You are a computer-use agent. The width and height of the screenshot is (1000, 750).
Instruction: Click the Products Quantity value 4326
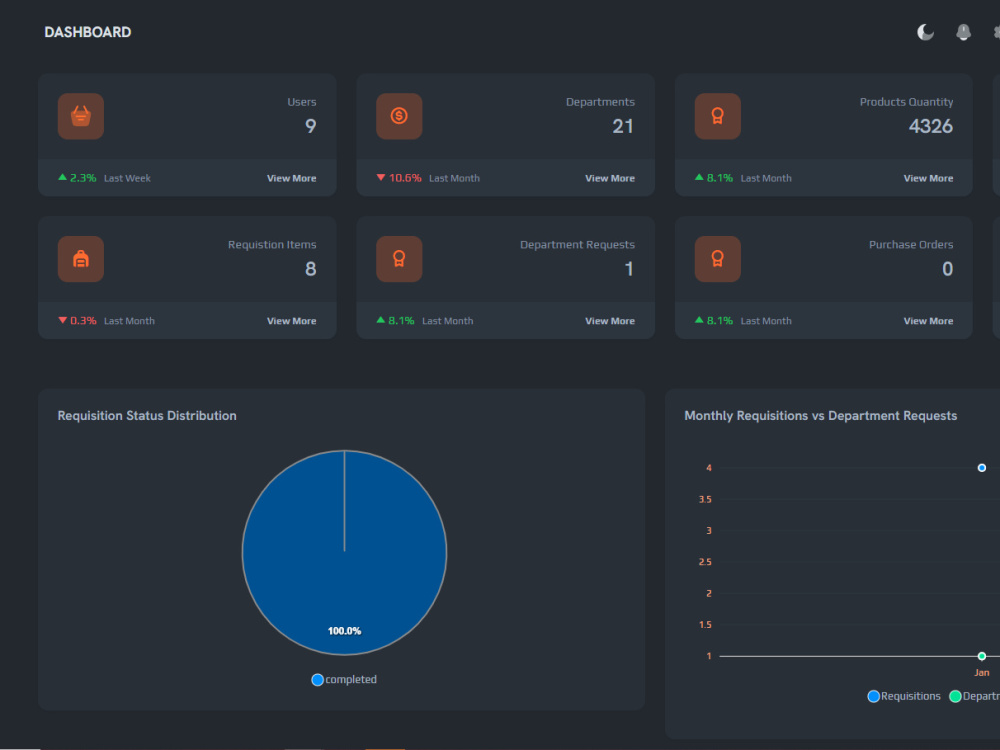930,126
